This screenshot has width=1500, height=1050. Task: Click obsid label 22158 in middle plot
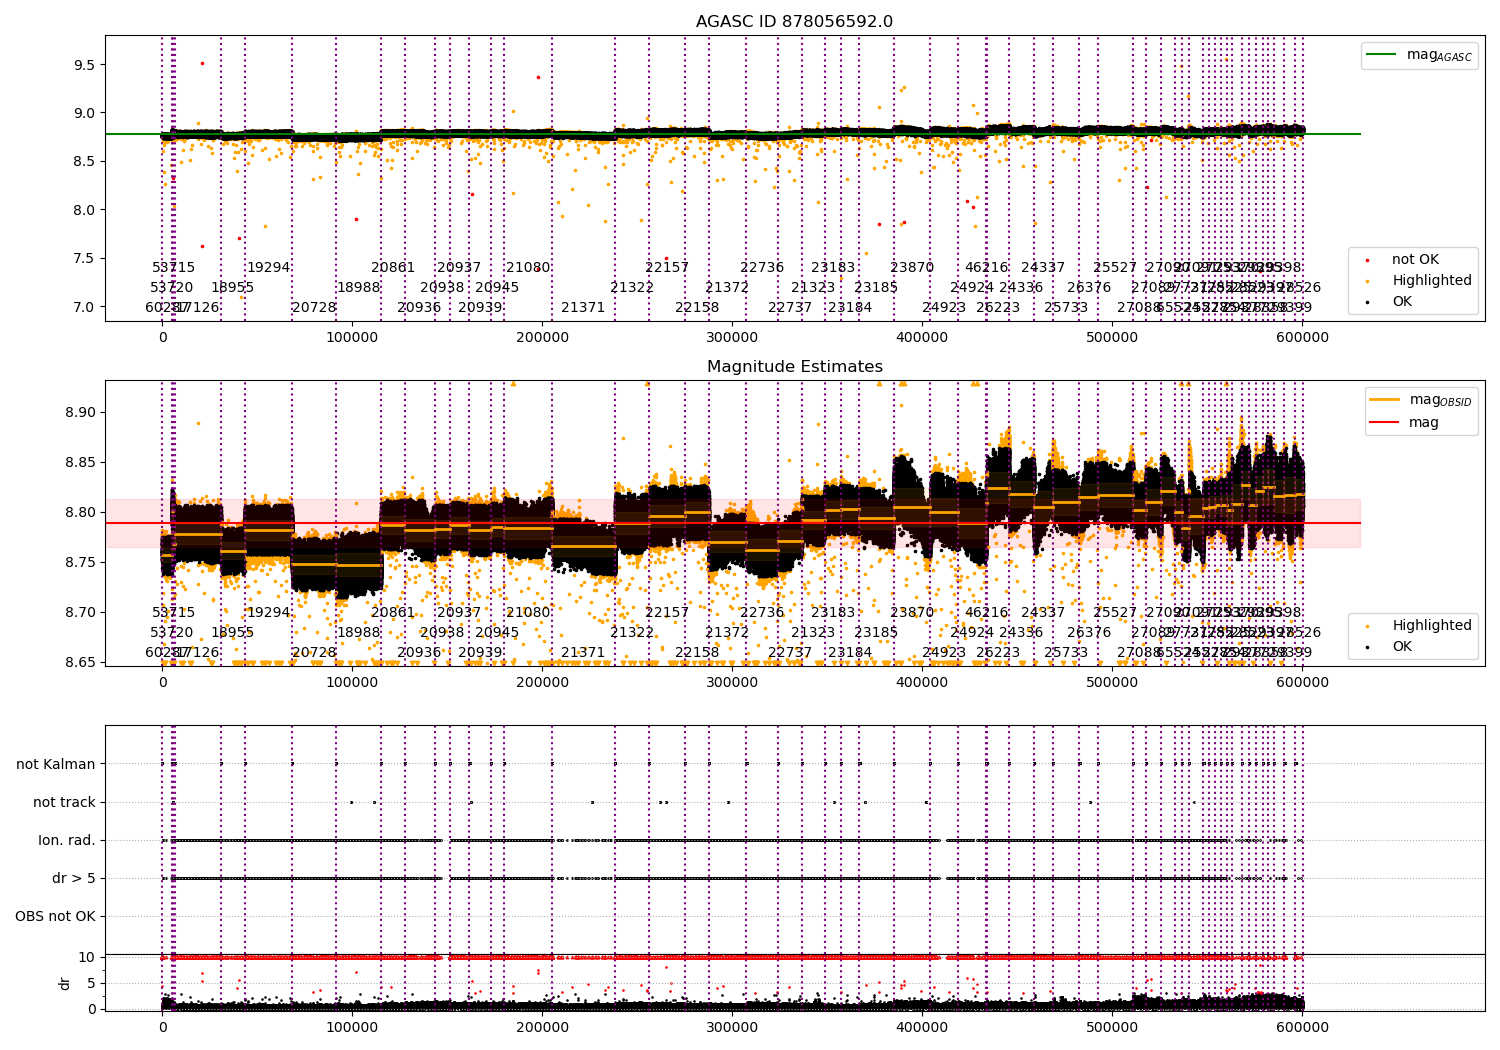pos(697,653)
